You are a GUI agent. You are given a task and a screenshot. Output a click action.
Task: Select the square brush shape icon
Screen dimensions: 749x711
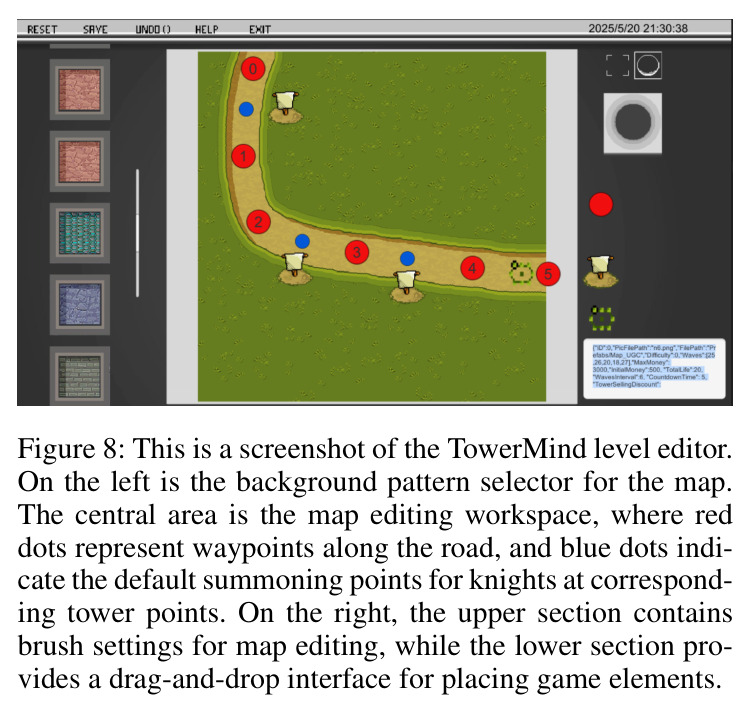coord(617,65)
